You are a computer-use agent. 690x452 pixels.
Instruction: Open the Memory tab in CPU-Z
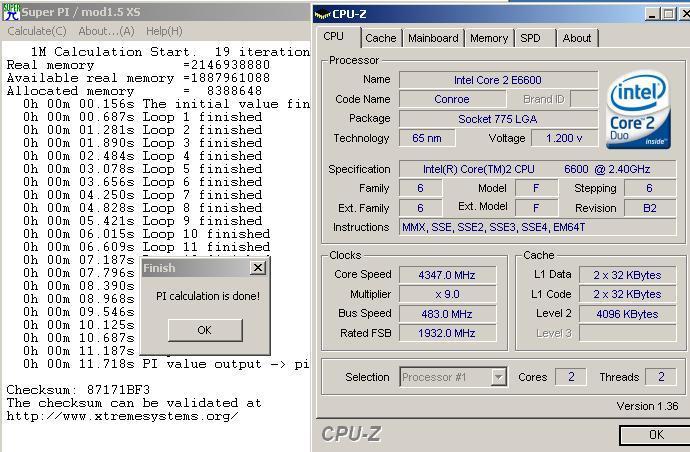tap(488, 38)
